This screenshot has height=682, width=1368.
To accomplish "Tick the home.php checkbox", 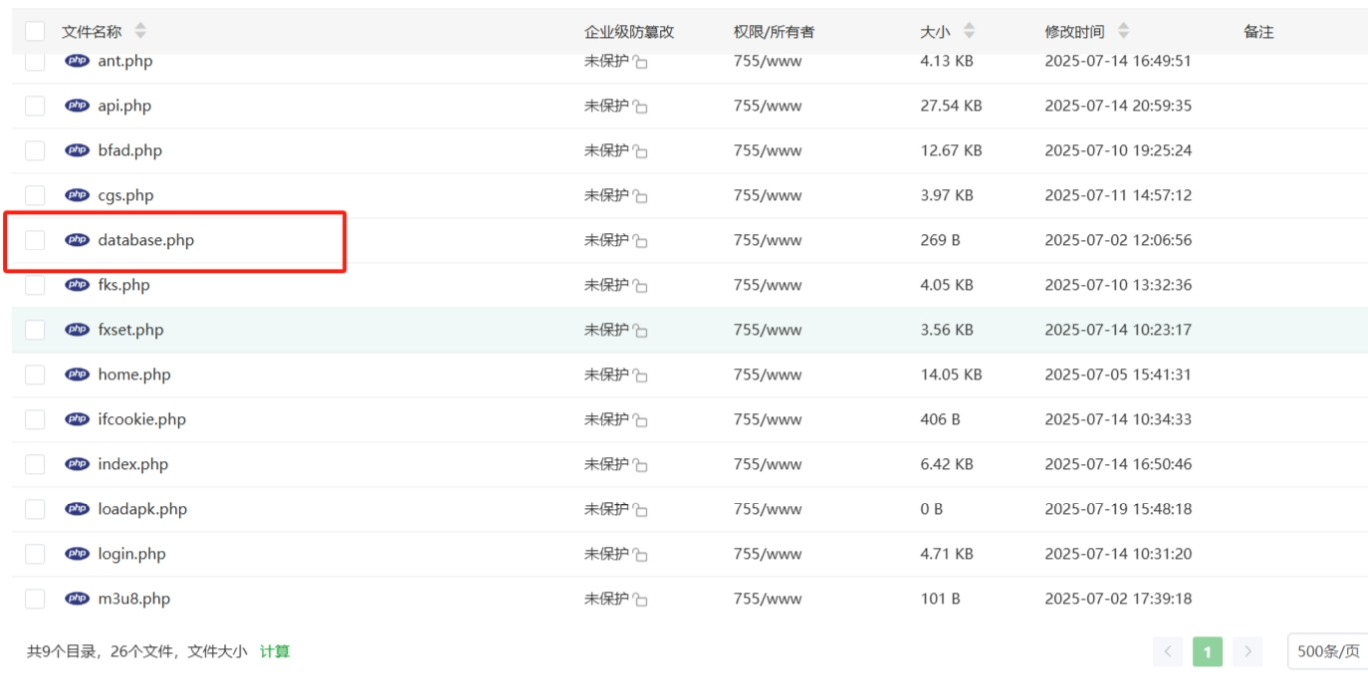I will [x=35, y=374].
